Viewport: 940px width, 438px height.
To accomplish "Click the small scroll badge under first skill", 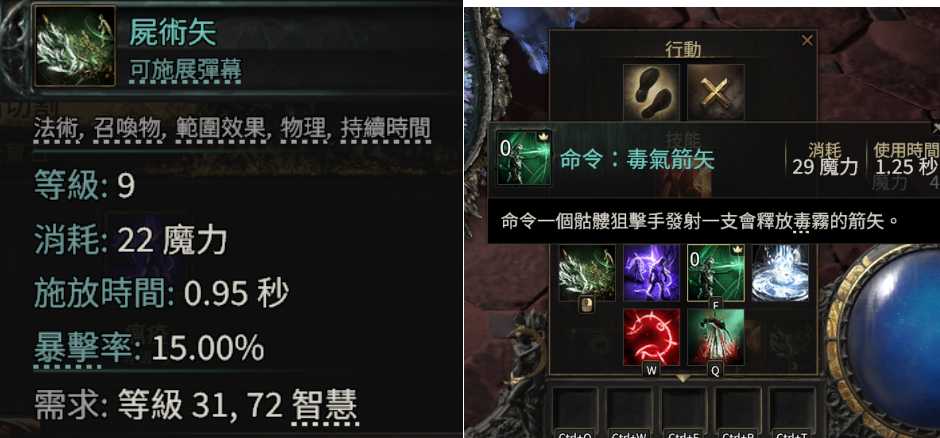I will (x=587, y=305).
